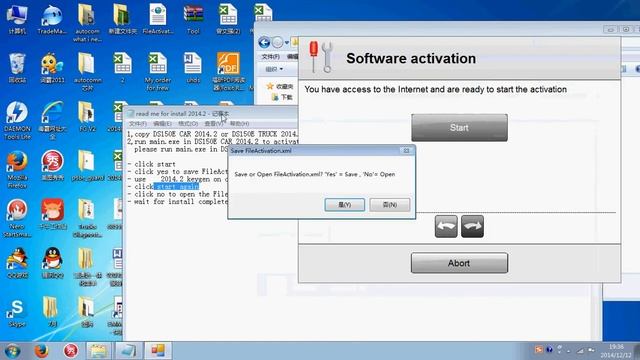640x360 pixels.
Task: Select the Internet Explorer style shortcut on desktop
Action: tap(52, 121)
